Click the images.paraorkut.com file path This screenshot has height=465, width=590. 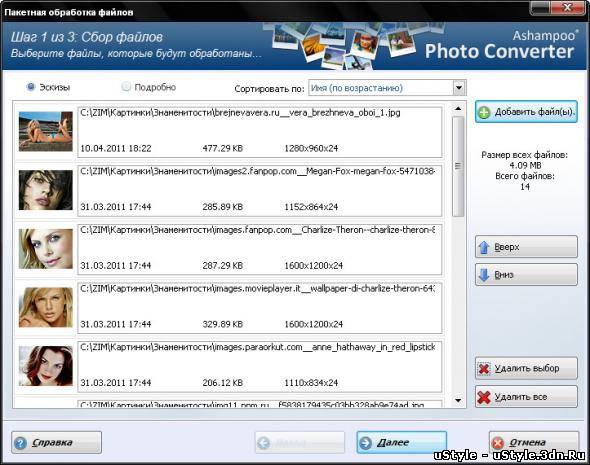click(258, 347)
